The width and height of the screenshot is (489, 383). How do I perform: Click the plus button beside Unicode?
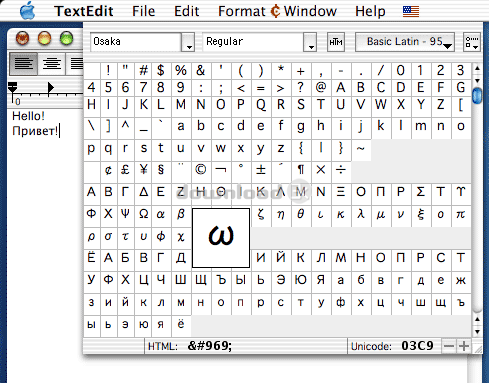[464, 346]
